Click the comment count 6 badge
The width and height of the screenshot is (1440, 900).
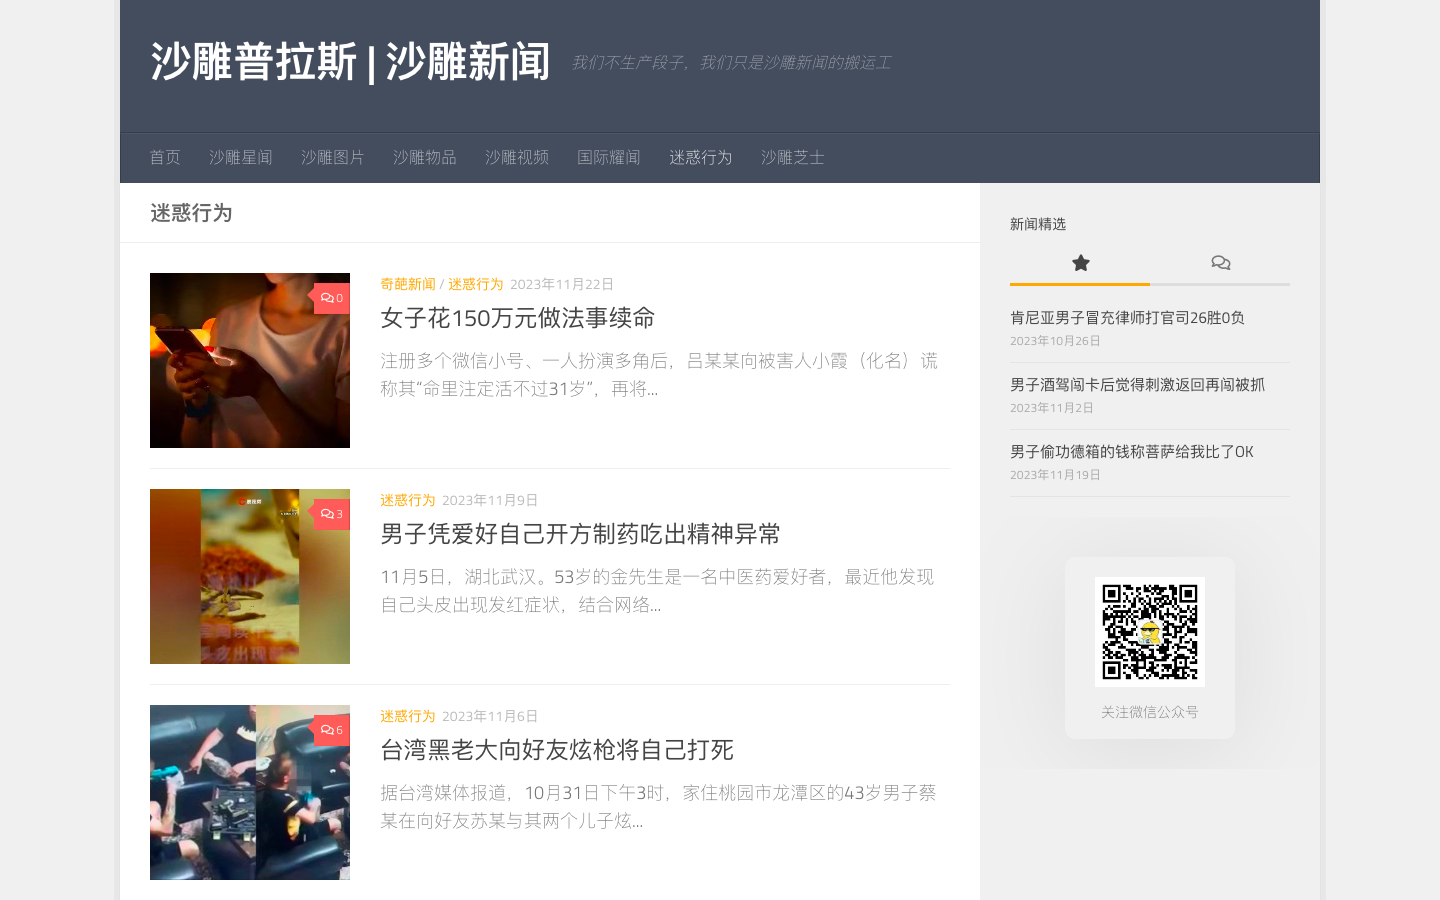(331, 730)
